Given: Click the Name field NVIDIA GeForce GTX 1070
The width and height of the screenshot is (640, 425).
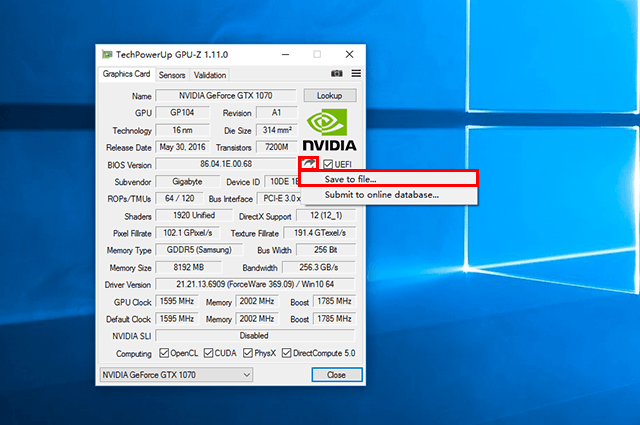Looking at the screenshot, I should 226,96.
